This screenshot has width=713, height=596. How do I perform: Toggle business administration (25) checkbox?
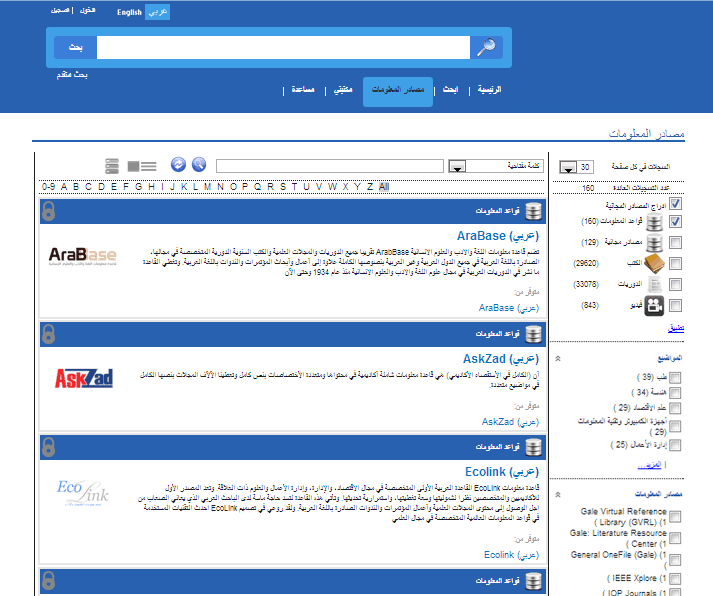[x=675, y=445]
